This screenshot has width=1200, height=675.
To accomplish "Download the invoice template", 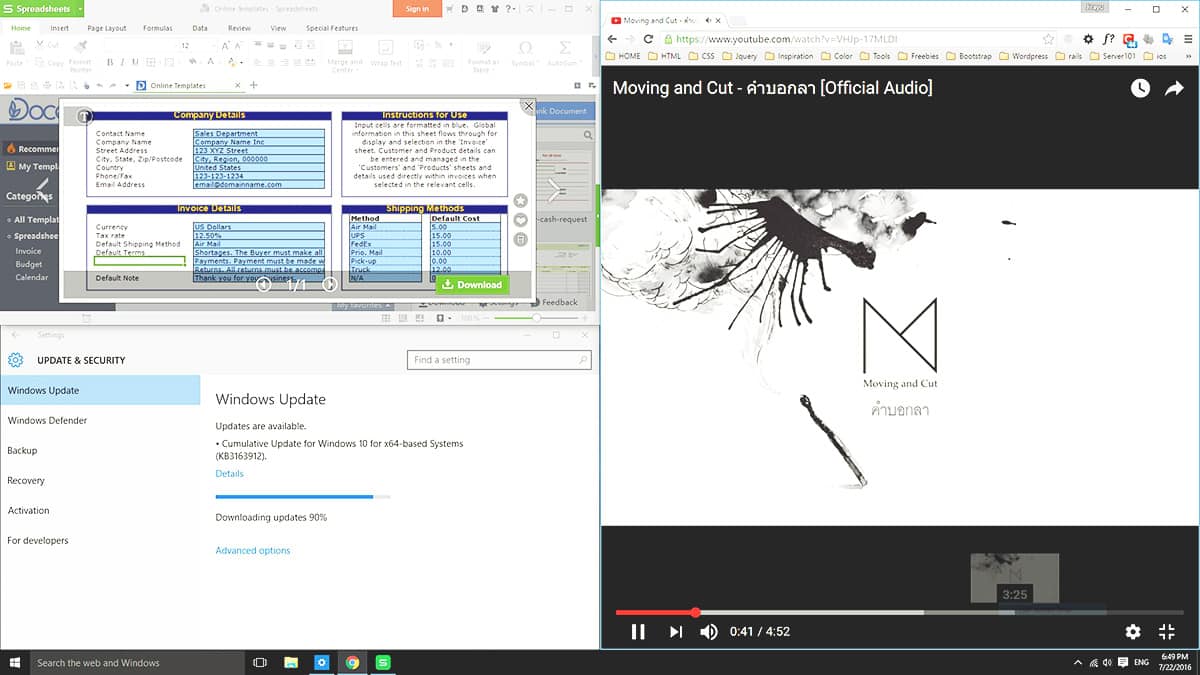I will click(x=472, y=284).
